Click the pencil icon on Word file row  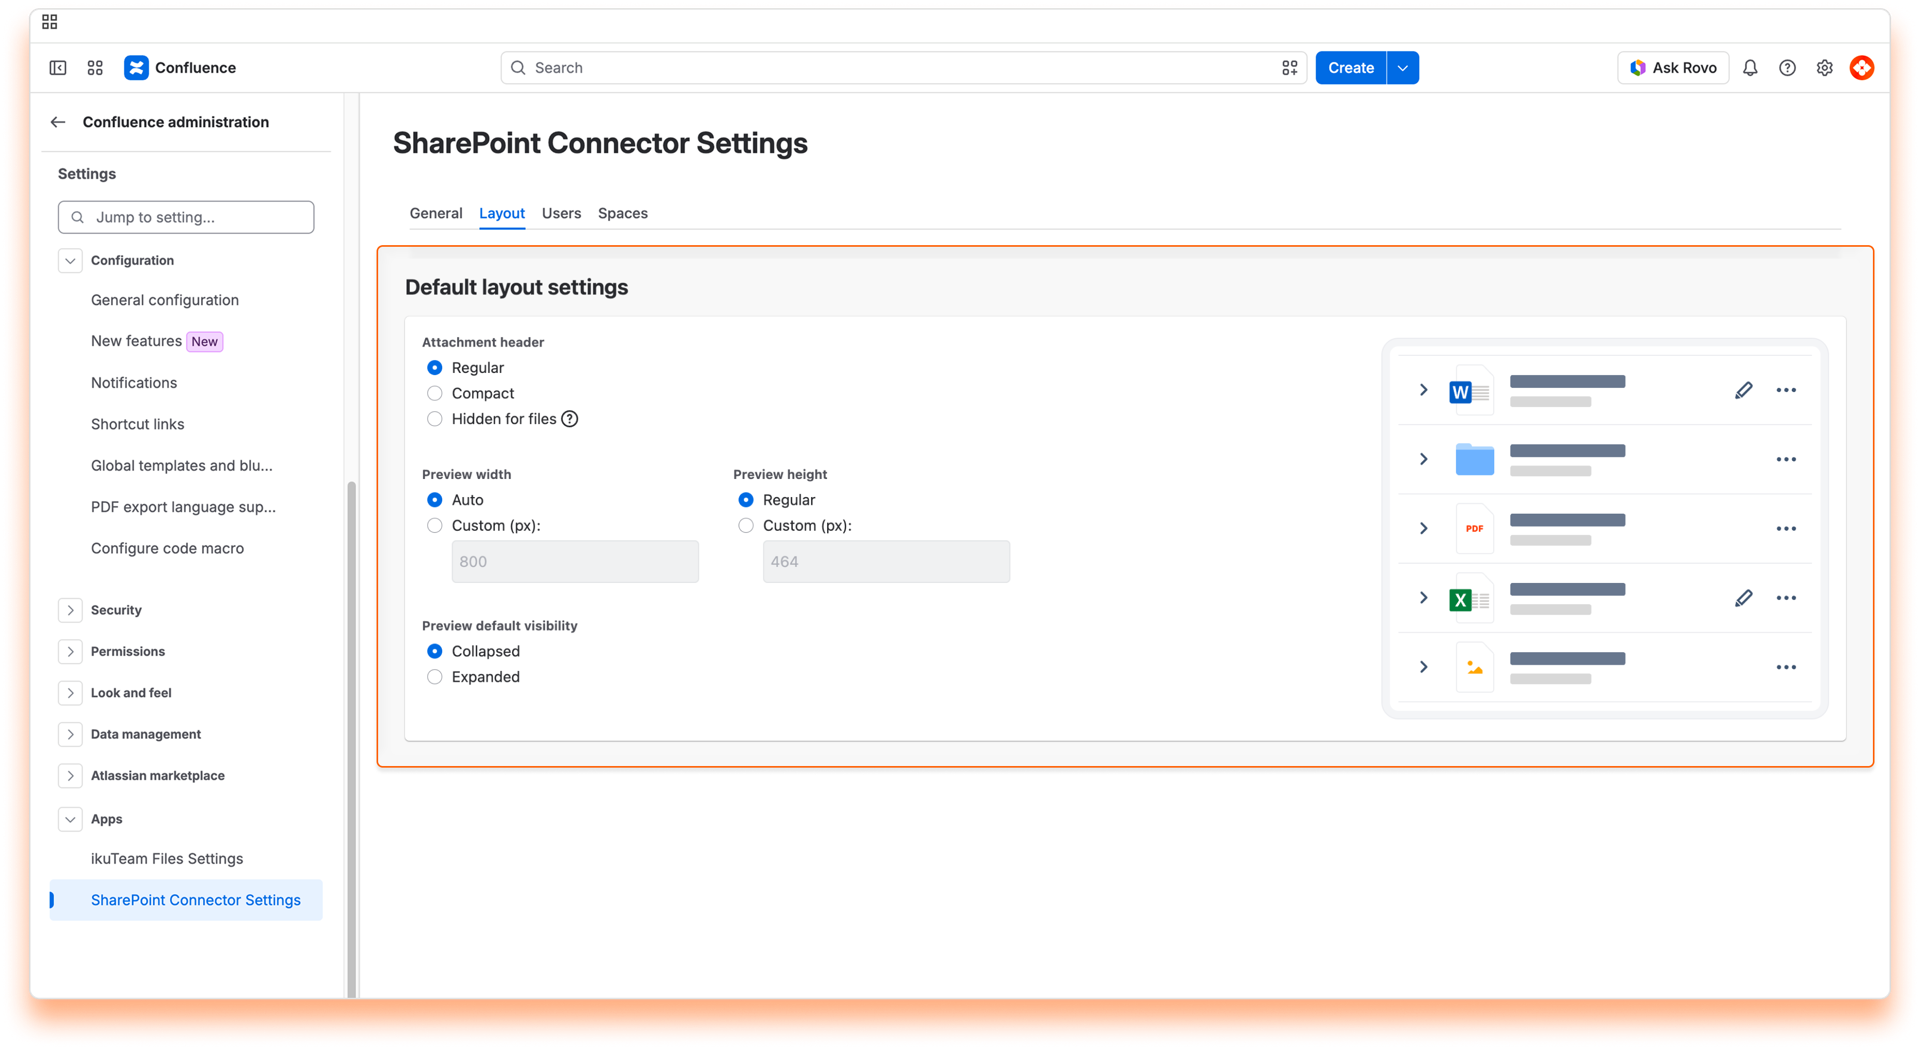pyautogui.click(x=1743, y=390)
